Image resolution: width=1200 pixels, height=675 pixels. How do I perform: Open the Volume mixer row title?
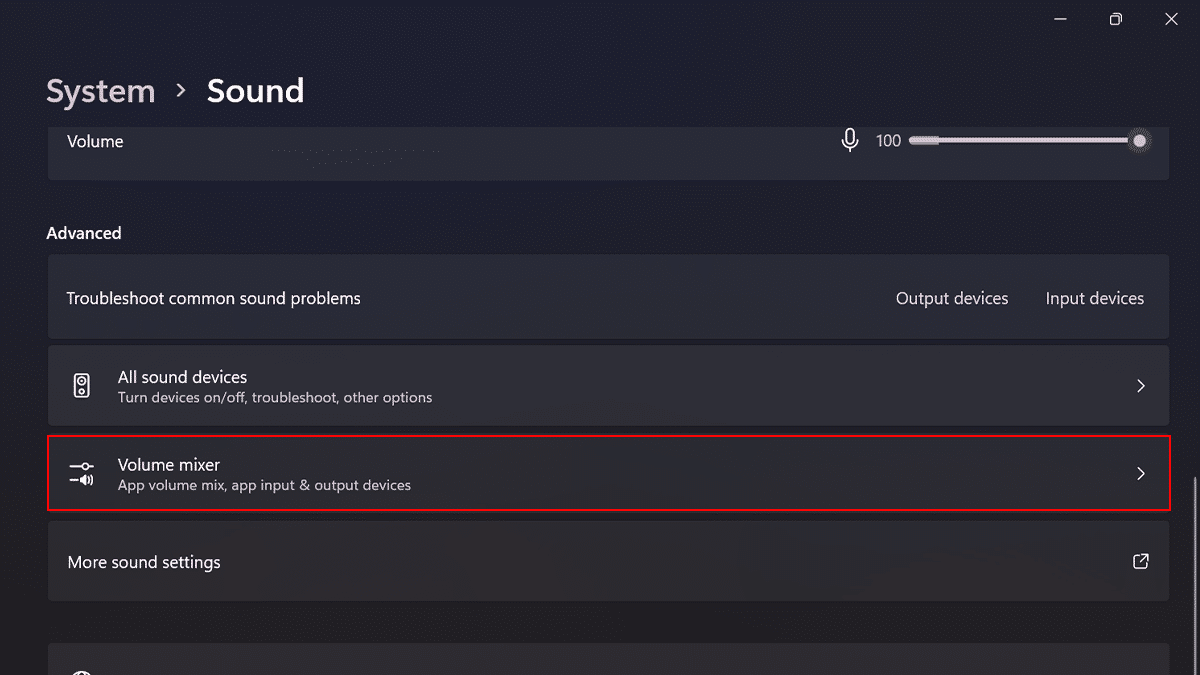tap(169, 465)
